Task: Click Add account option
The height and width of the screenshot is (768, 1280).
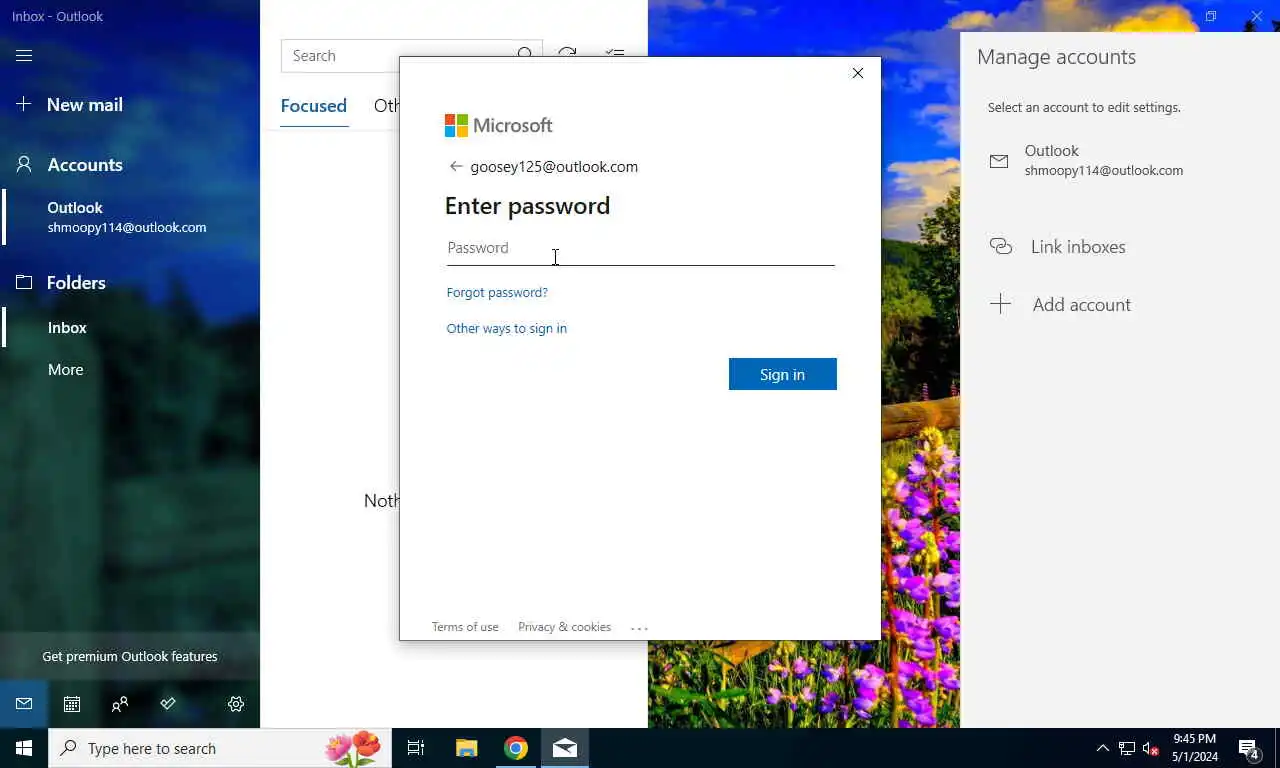Action: point(1081,305)
